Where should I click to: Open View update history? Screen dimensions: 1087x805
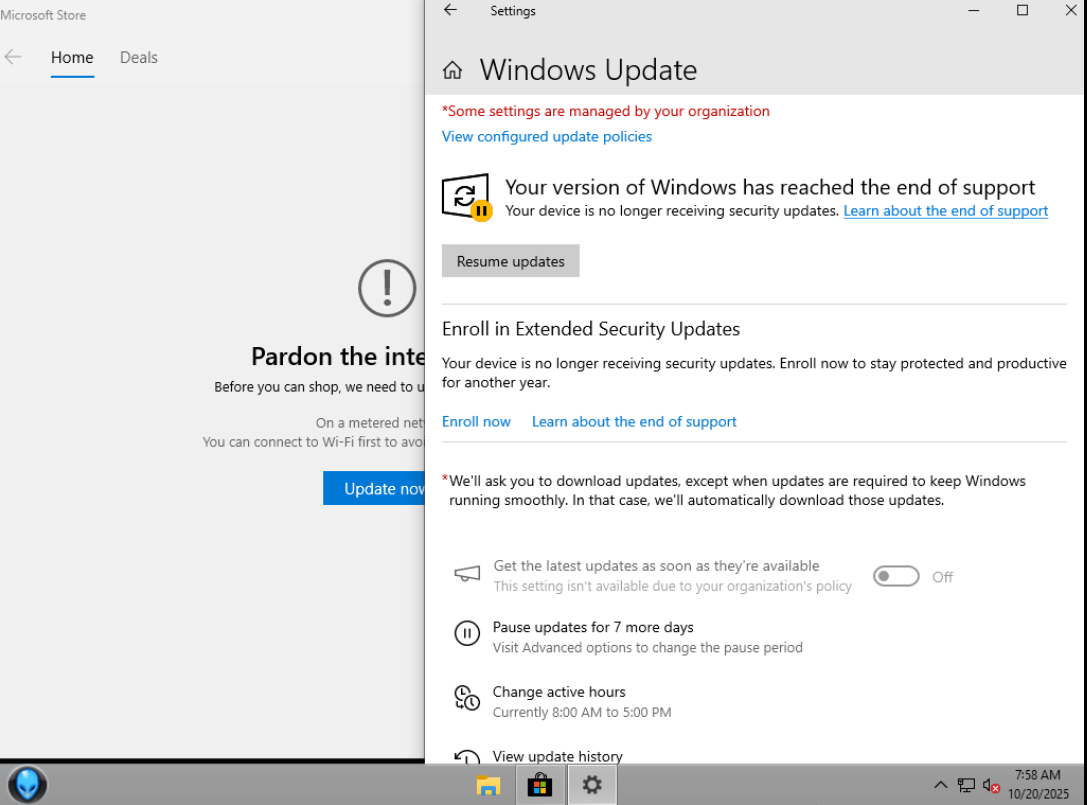tap(557, 756)
